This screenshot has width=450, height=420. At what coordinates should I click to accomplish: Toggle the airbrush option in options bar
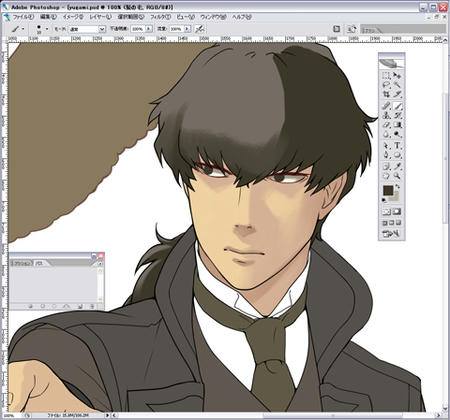click(199, 29)
